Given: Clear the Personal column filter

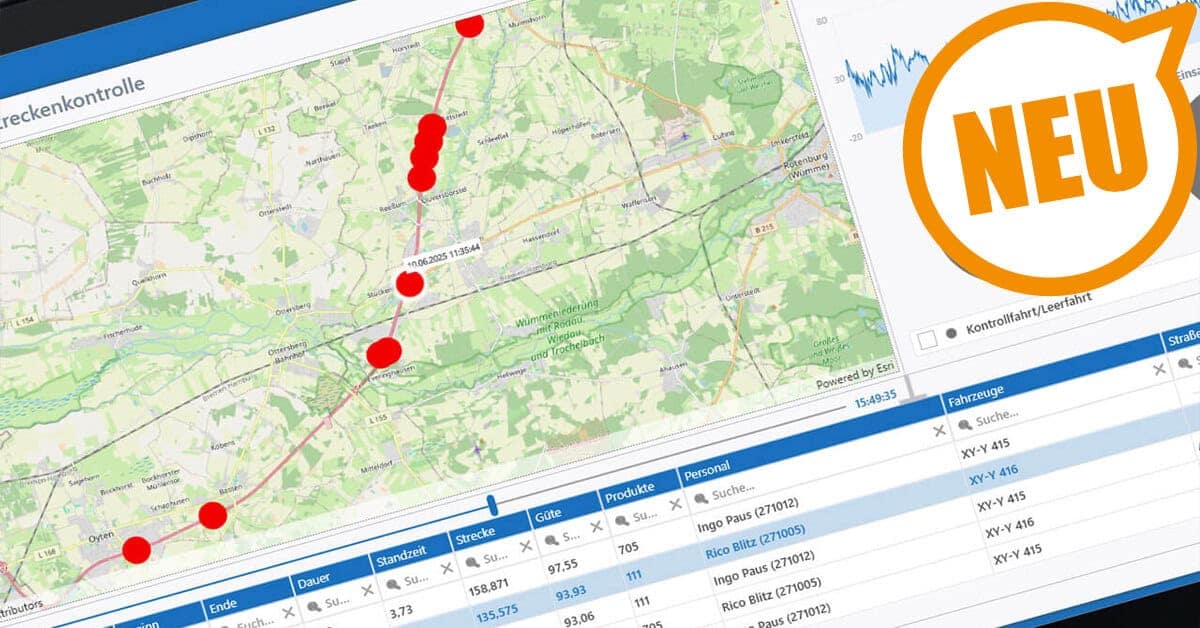Looking at the screenshot, I should 938,430.
